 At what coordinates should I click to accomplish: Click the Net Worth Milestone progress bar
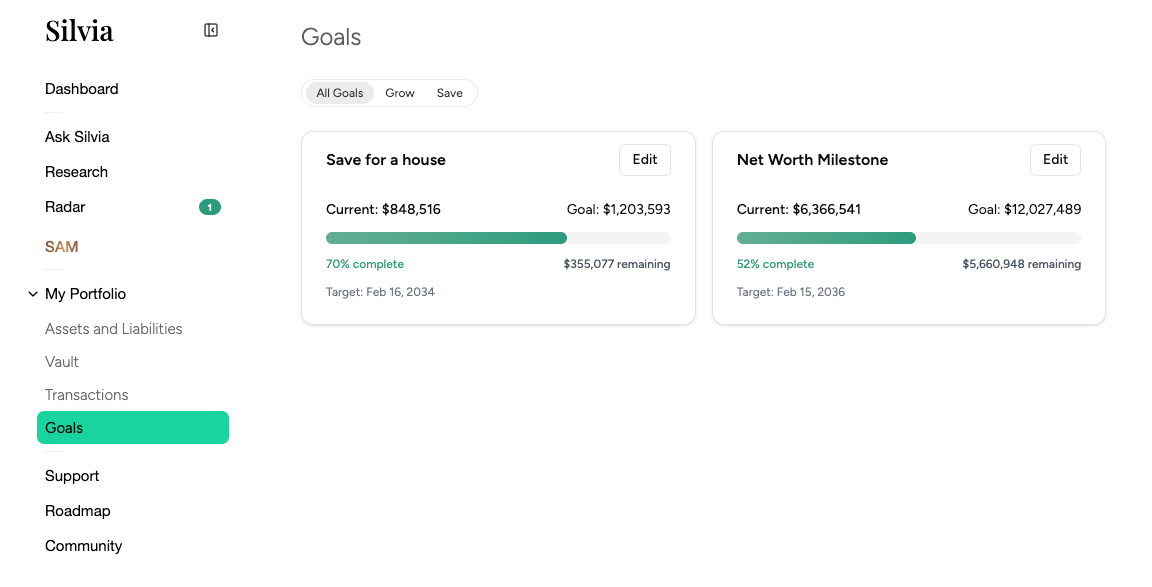point(909,238)
